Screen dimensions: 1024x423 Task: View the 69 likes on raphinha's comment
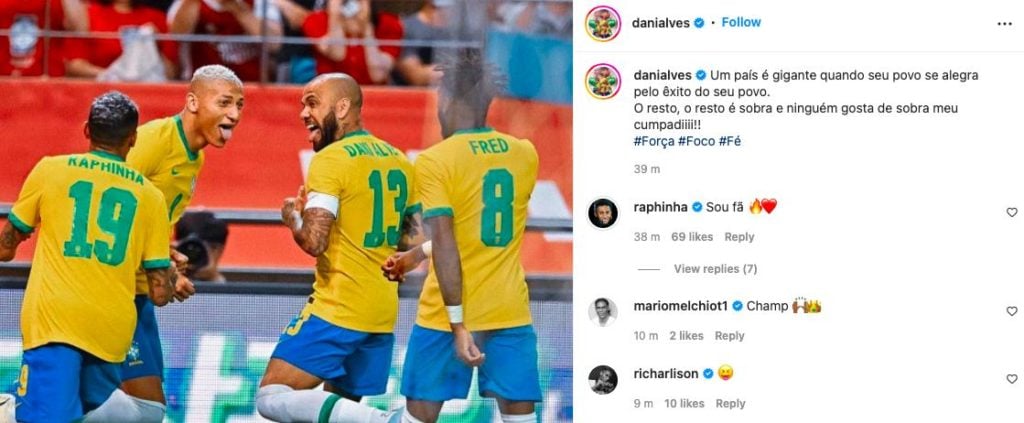(692, 237)
